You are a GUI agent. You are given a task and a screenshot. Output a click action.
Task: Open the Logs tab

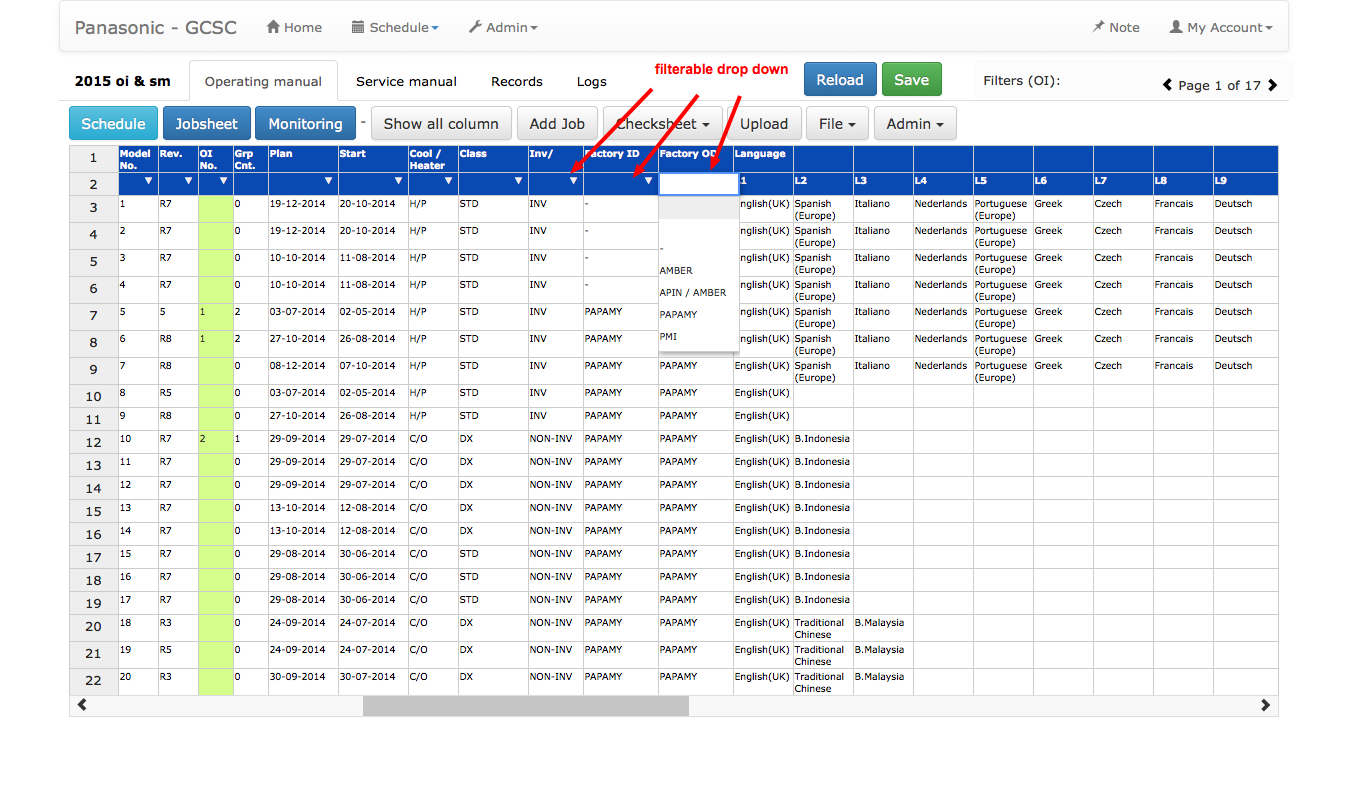point(591,81)
